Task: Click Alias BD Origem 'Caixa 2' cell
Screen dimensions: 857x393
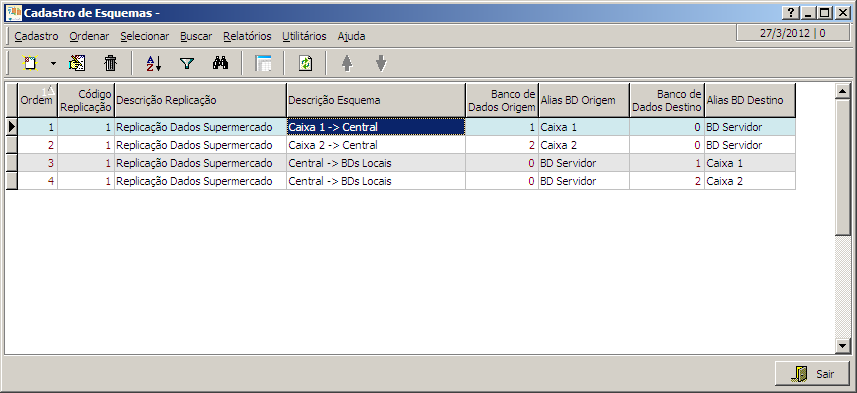Action: click(584, 145)
